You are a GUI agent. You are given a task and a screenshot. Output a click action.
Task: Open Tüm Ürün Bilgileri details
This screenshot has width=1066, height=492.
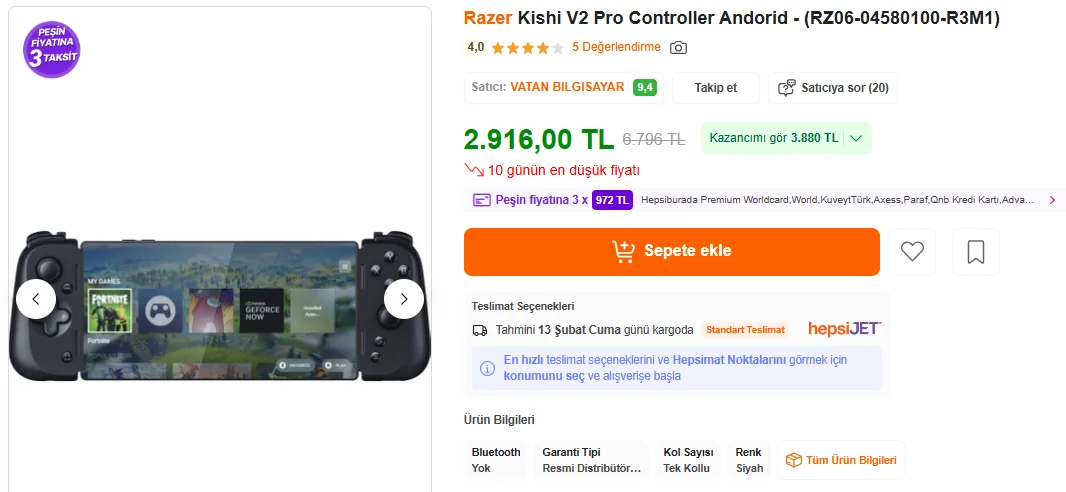[842, 460]
